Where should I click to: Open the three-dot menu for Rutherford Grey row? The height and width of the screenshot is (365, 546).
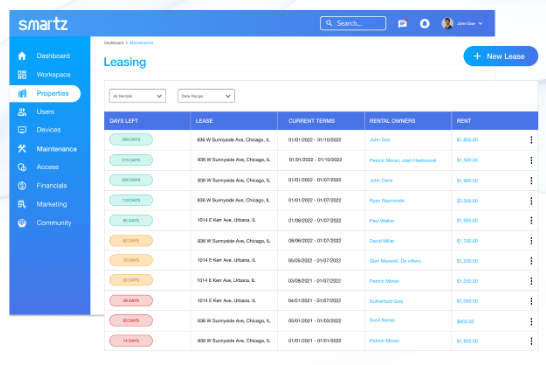click(531, 301)
